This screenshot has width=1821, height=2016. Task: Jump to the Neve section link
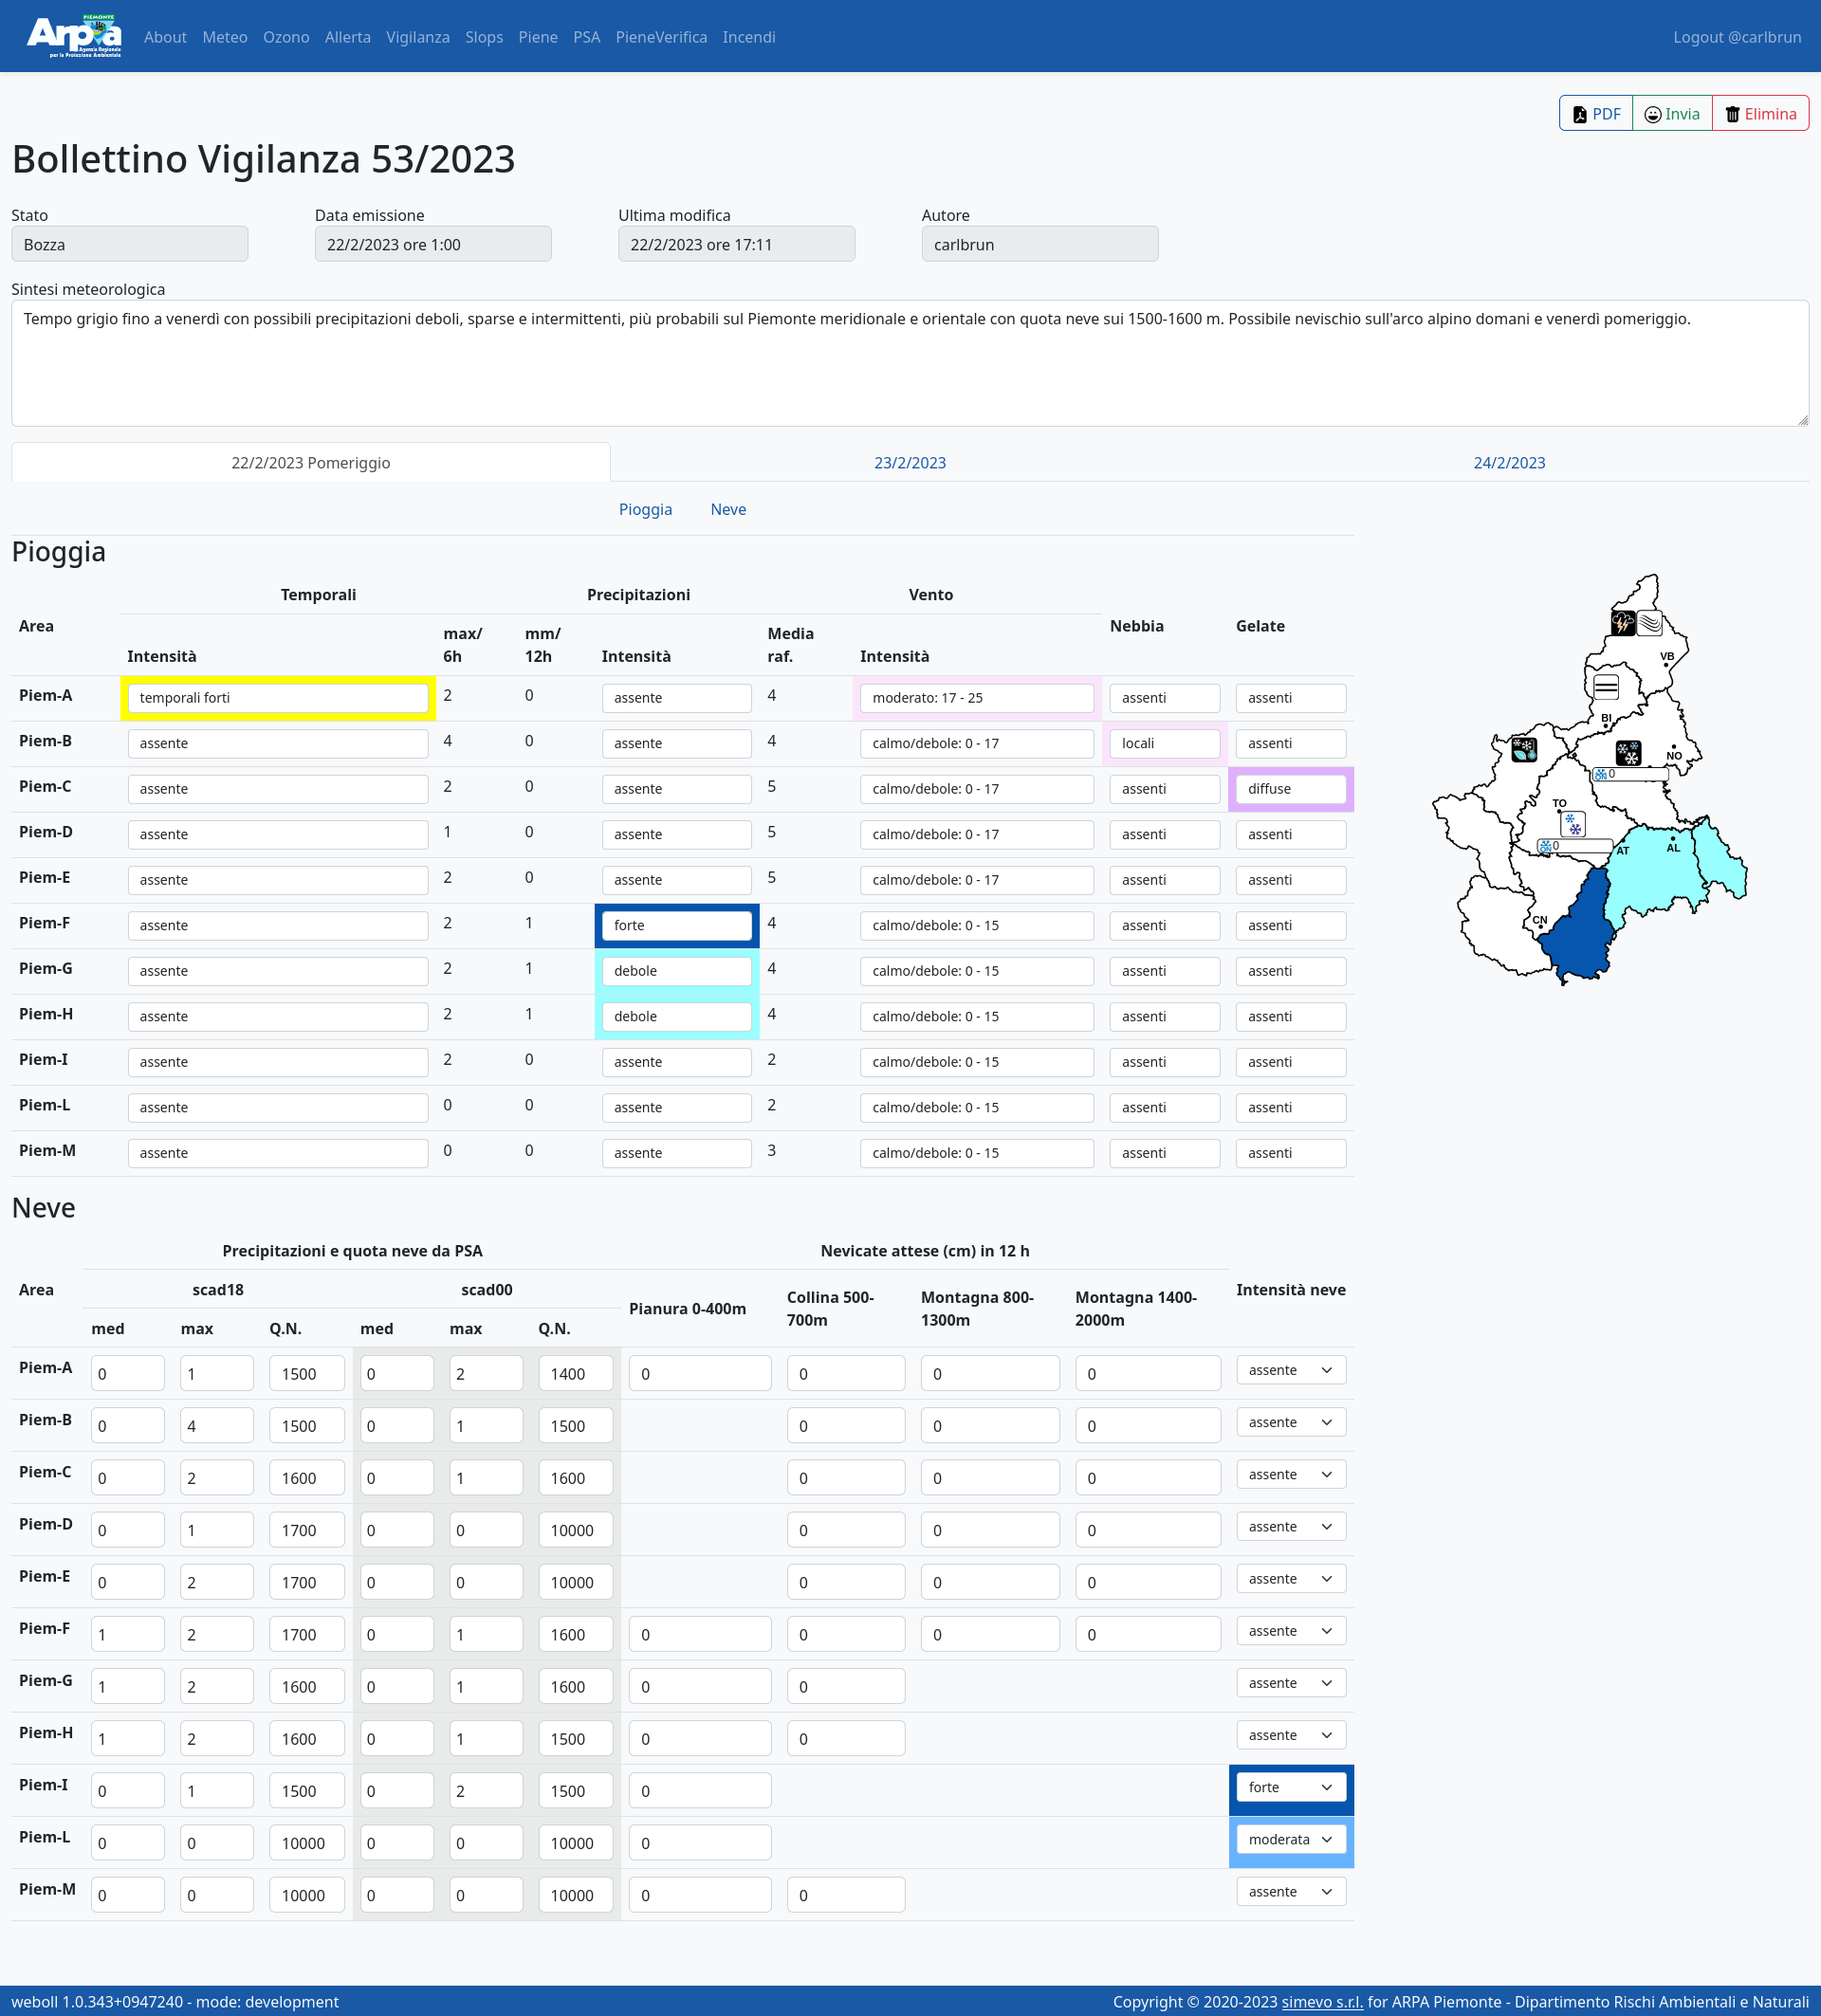point(728,509)
